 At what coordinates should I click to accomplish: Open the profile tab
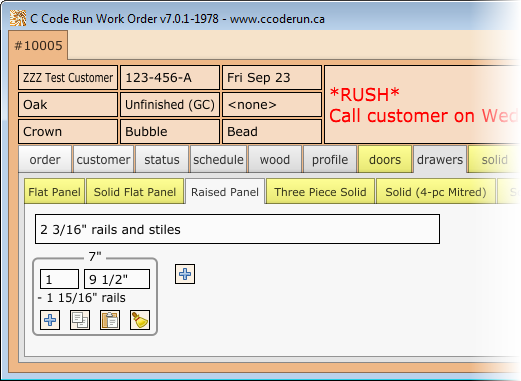[x=330, y=159]
